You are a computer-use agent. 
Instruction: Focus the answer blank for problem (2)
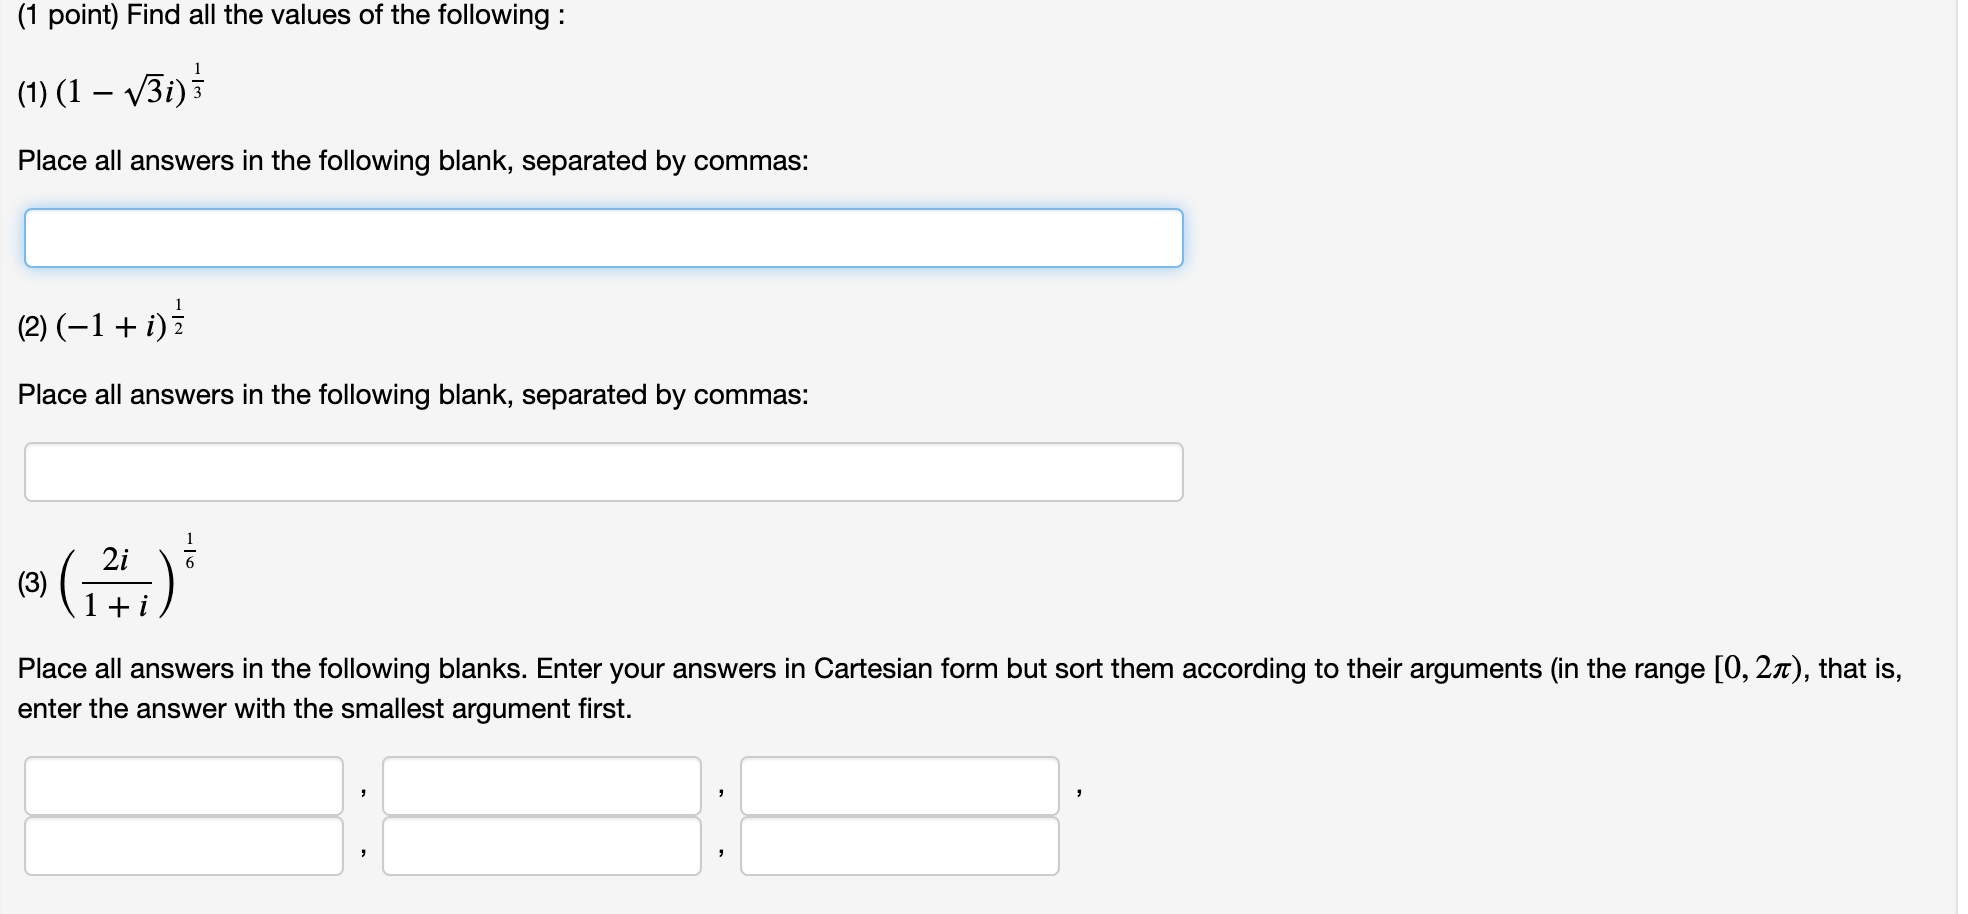click(604, 472)
